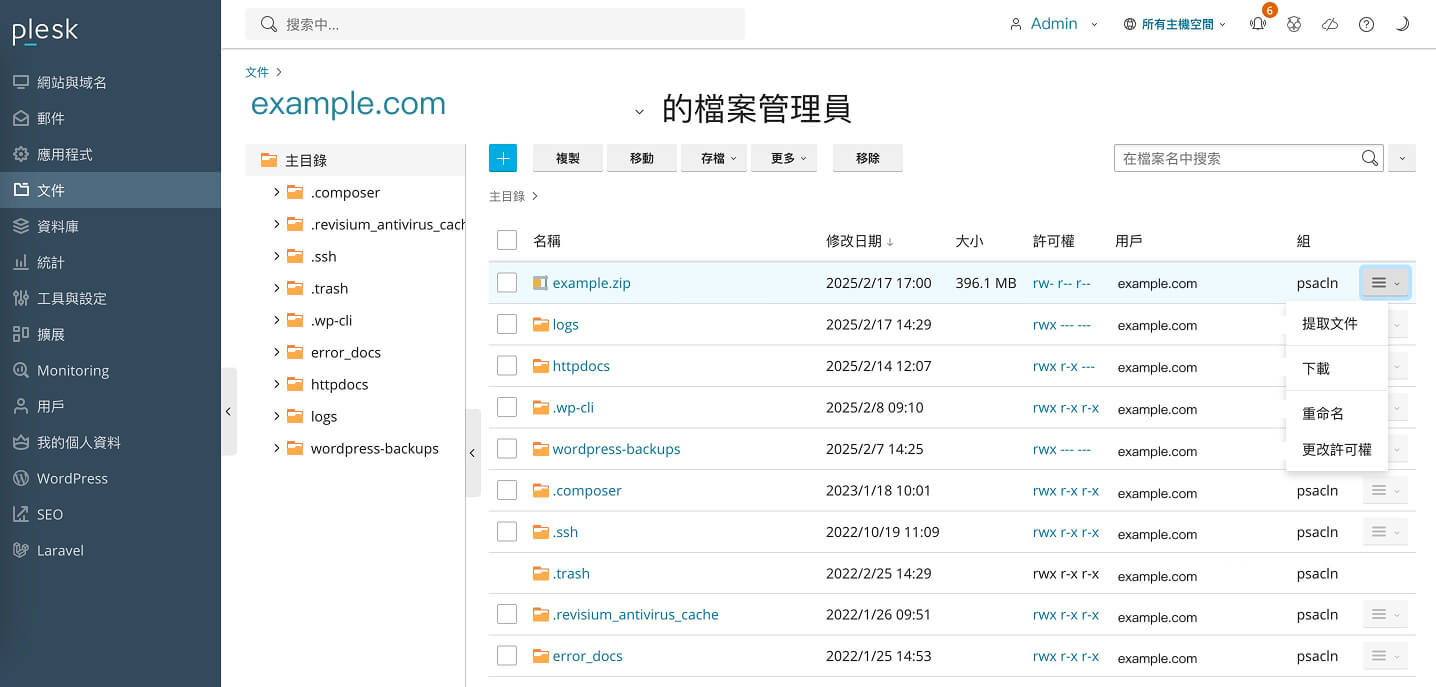
Task: Click the cloud icon in top bar
Action: pos(1330,25)
